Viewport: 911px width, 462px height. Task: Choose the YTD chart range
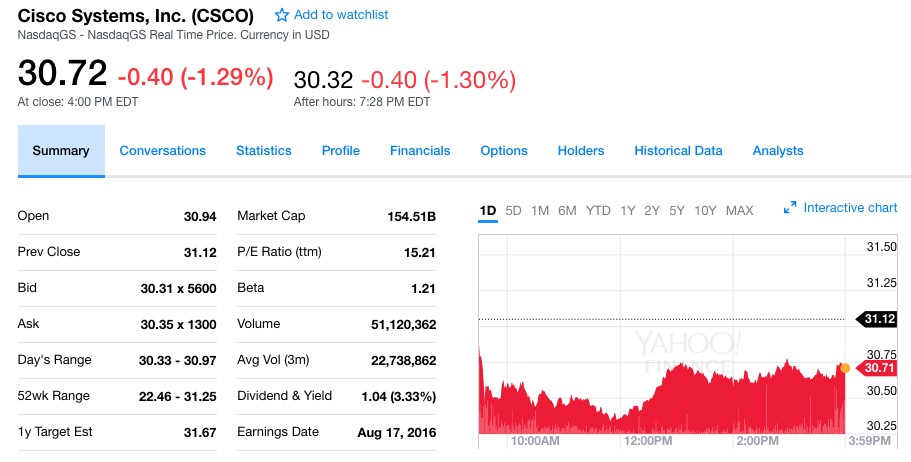[598, 210]
